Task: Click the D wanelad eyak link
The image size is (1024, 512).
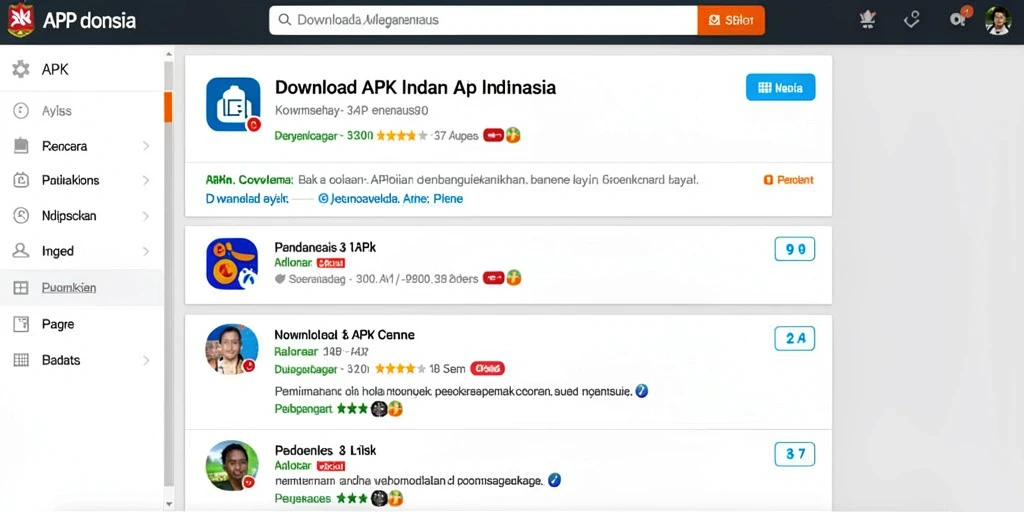Action: coord(247,199)
